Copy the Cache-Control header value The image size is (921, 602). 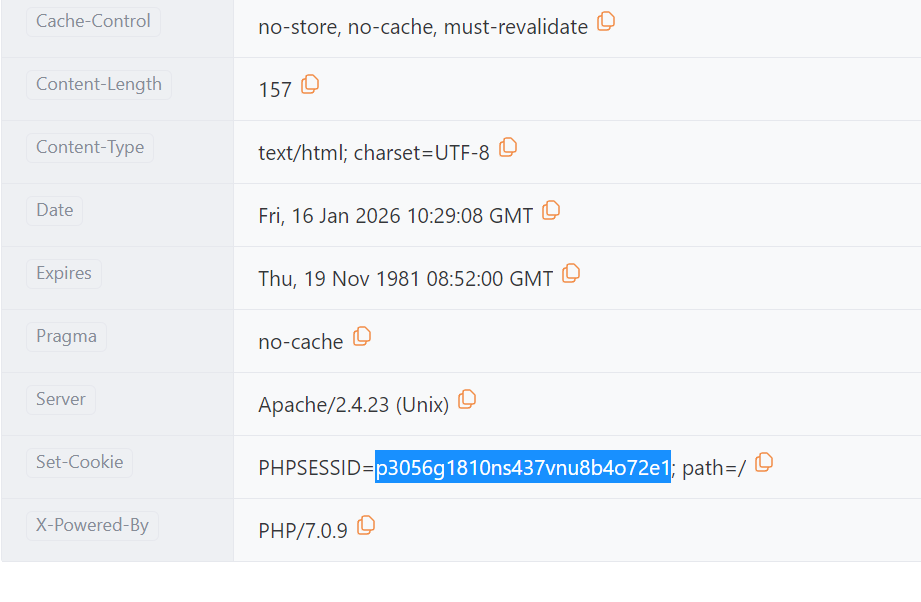click(x=606, y=22)
